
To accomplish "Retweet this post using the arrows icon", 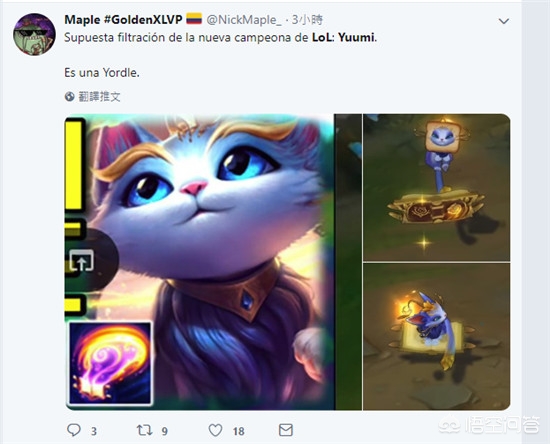I will tap(145, 430).
